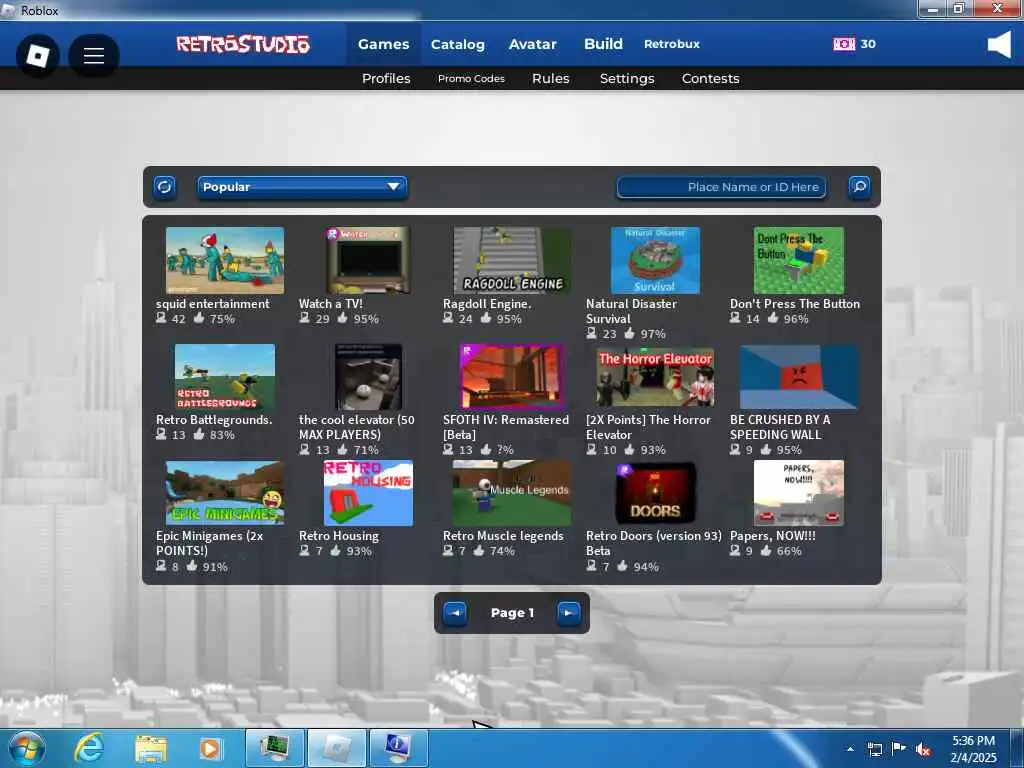Screen dimensions: 1024x768
Task: Open the Settings page
Action: [x=627, y=78]
